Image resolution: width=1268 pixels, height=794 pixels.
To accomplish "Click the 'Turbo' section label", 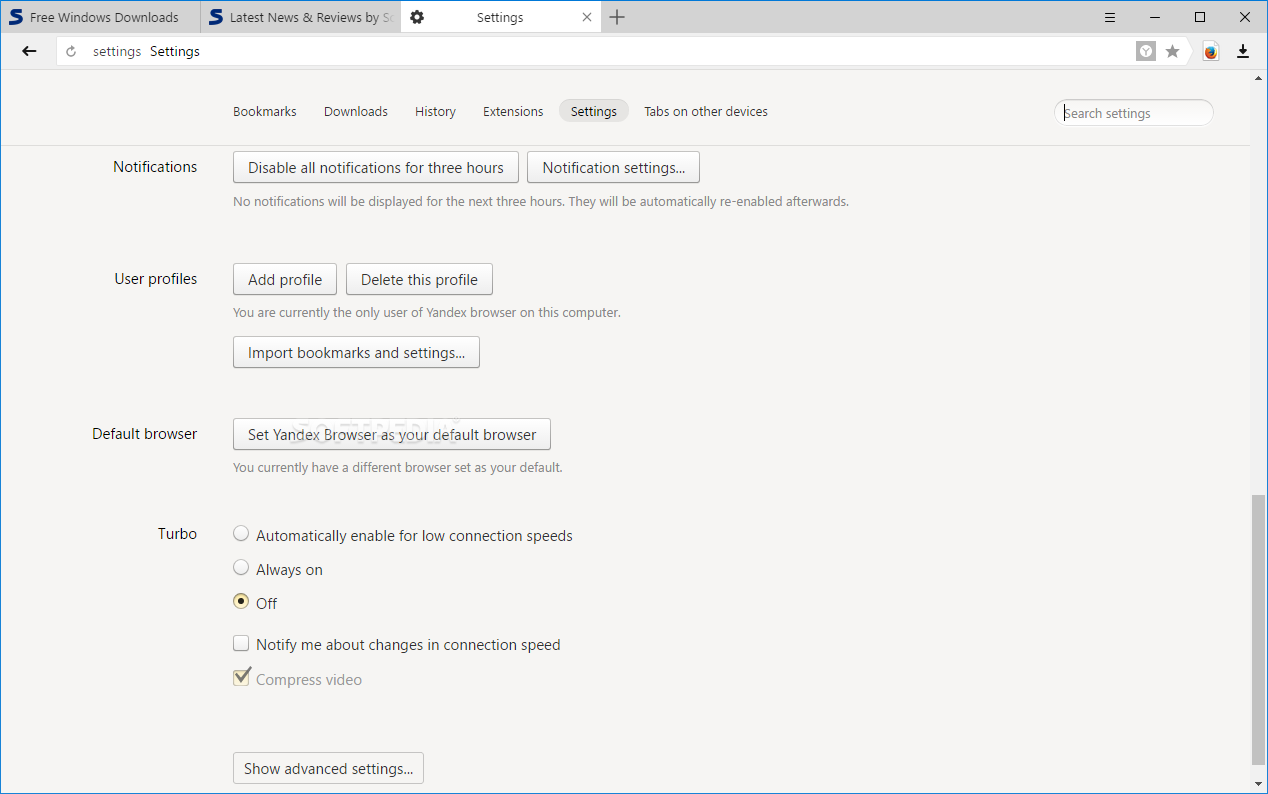I will pos(177,533).
